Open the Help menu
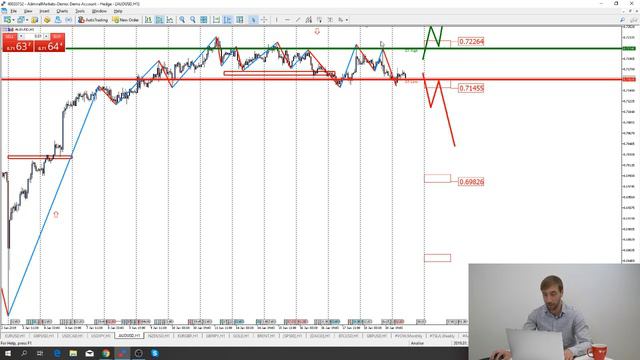Viewport: 640px width, 360px height. (x=118, y=11)
